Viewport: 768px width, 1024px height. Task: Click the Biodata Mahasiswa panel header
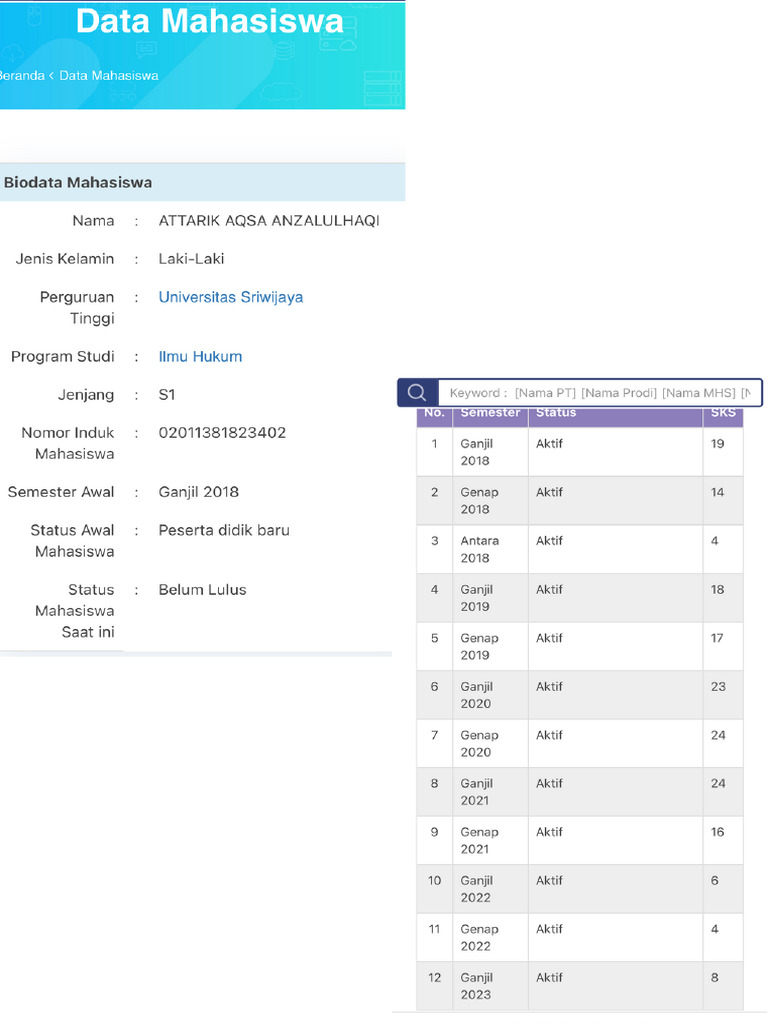point(78,183)
